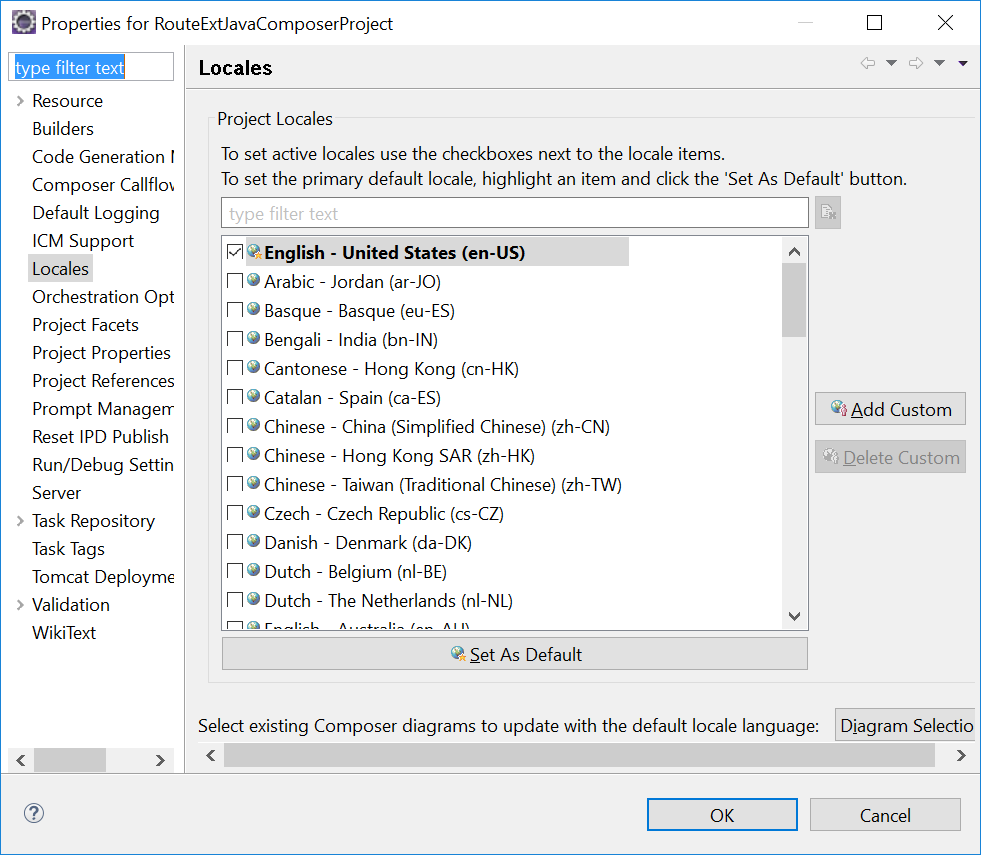Click the back navigation arrow icon
The image size is (981, 855).
867,64
